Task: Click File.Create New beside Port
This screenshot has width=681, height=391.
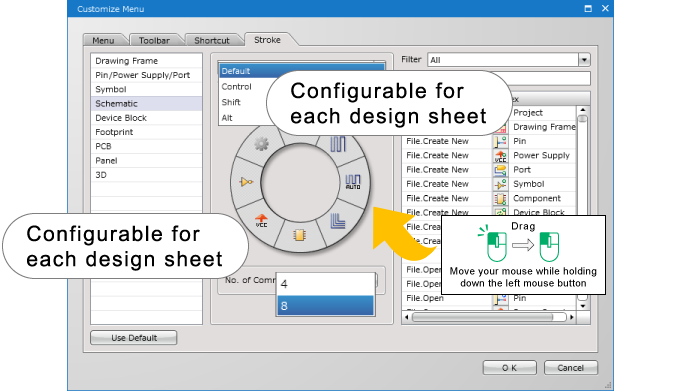Action: click(437, 170)
